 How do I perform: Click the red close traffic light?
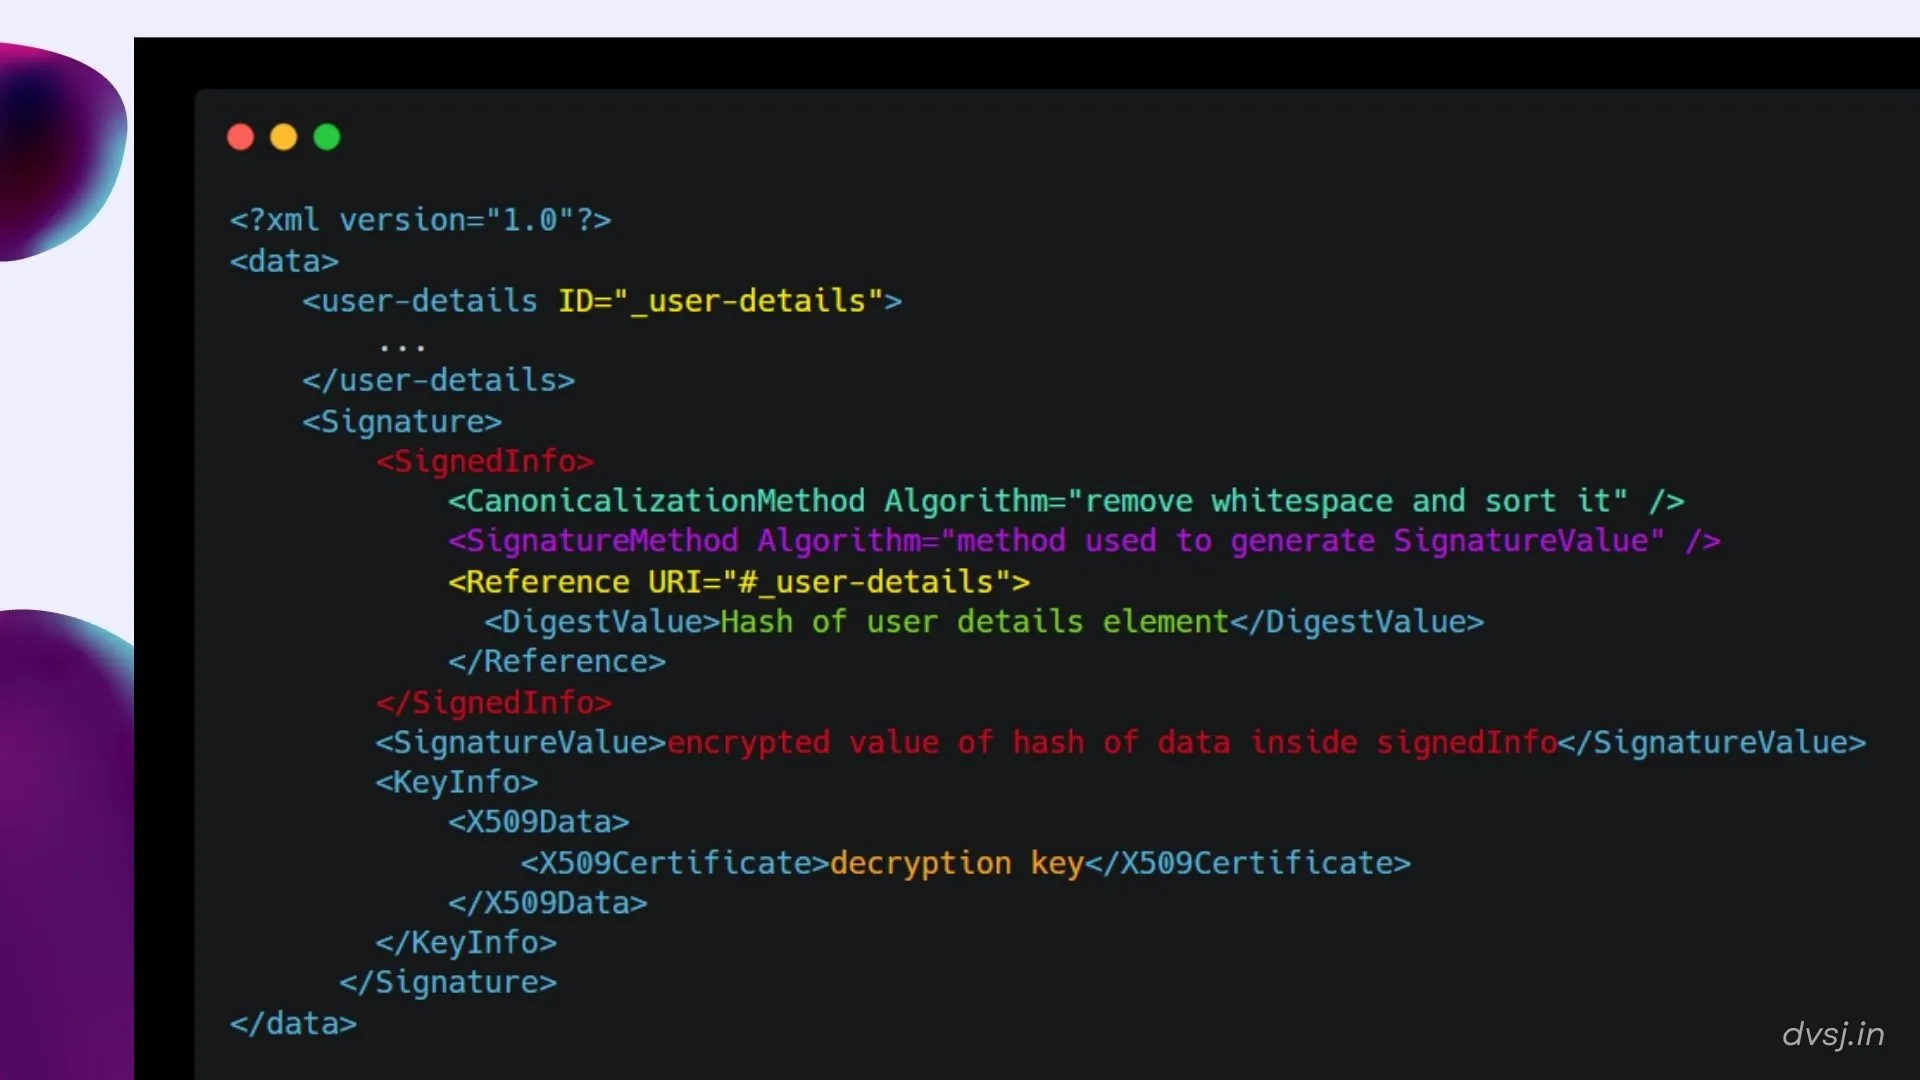tap(240, 137)
